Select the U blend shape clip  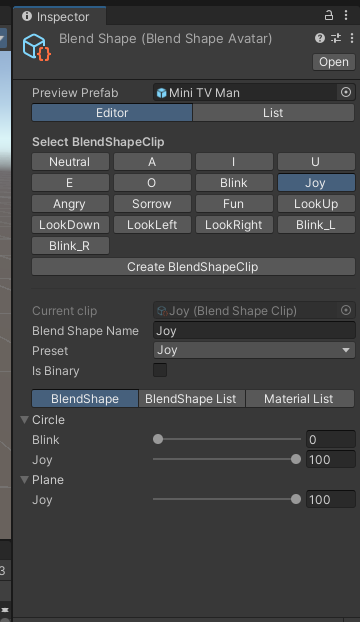(316, 162)
